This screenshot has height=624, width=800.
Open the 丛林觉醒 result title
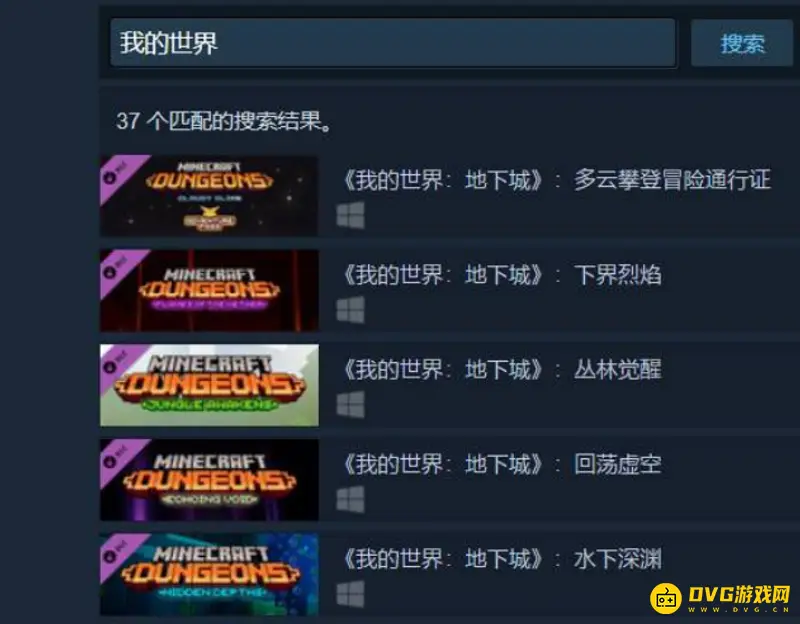pos(502,370)
